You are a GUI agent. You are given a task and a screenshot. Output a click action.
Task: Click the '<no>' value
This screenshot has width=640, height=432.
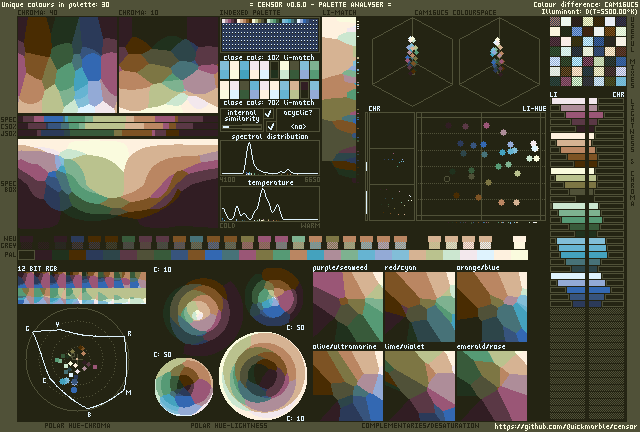(x=298, y=126)
